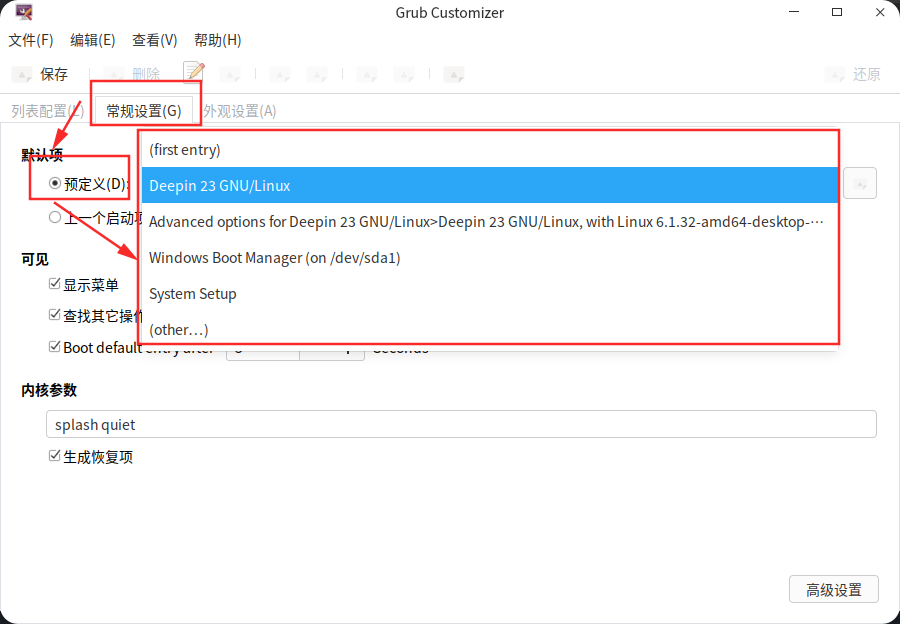Choose (other…) in the dropdown list
Screen dimensions: 900x624
pyautogui.click(x=490, y=330)
